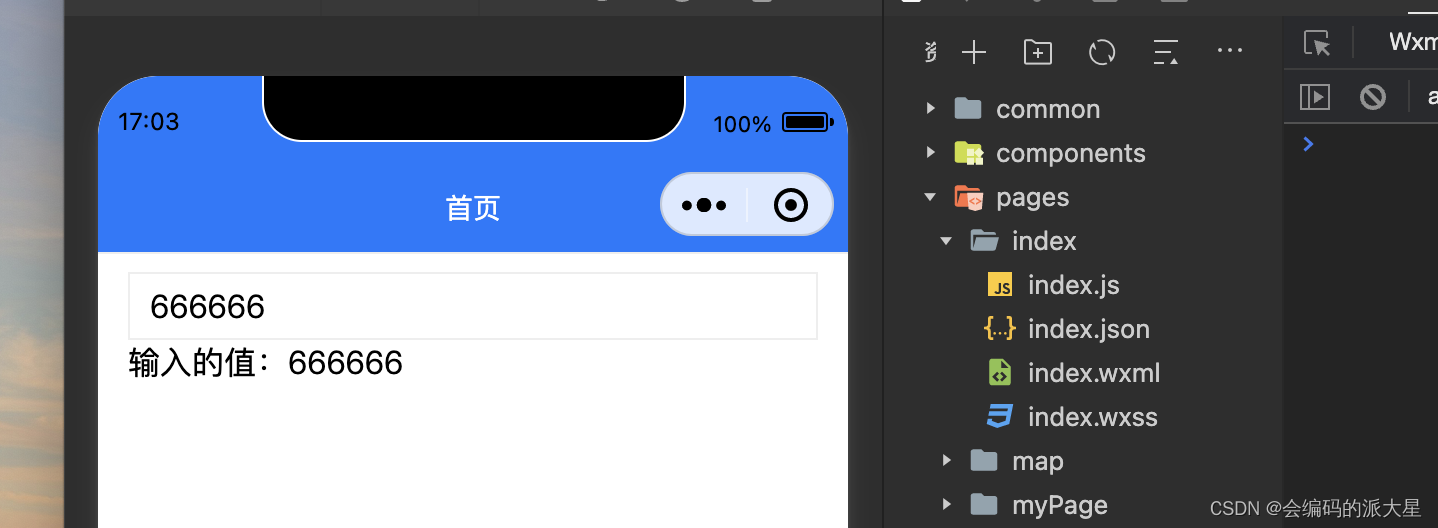Click the 17:03 clock in simulator
The width and height of the screenshot is (1438, 528).
[149, 122]
